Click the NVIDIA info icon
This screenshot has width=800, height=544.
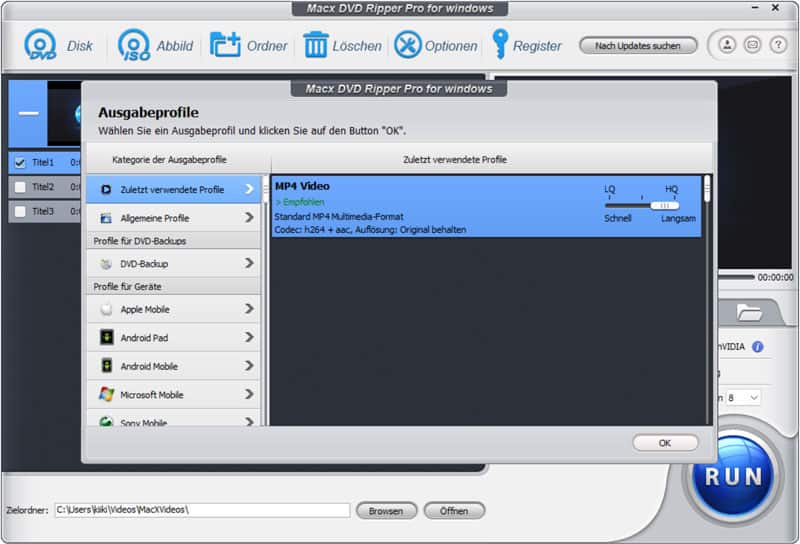(758, 347)
